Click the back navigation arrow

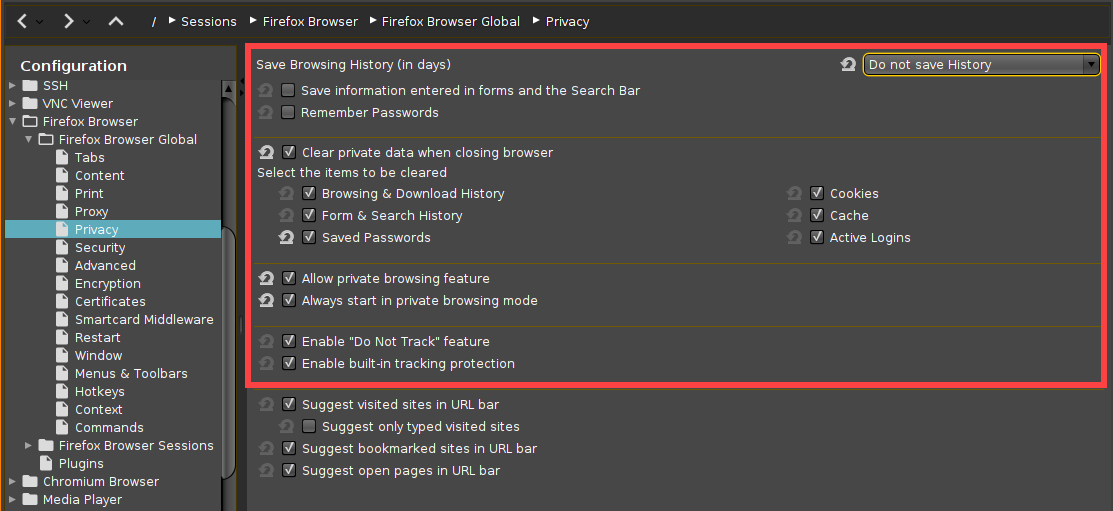[23, 21]
